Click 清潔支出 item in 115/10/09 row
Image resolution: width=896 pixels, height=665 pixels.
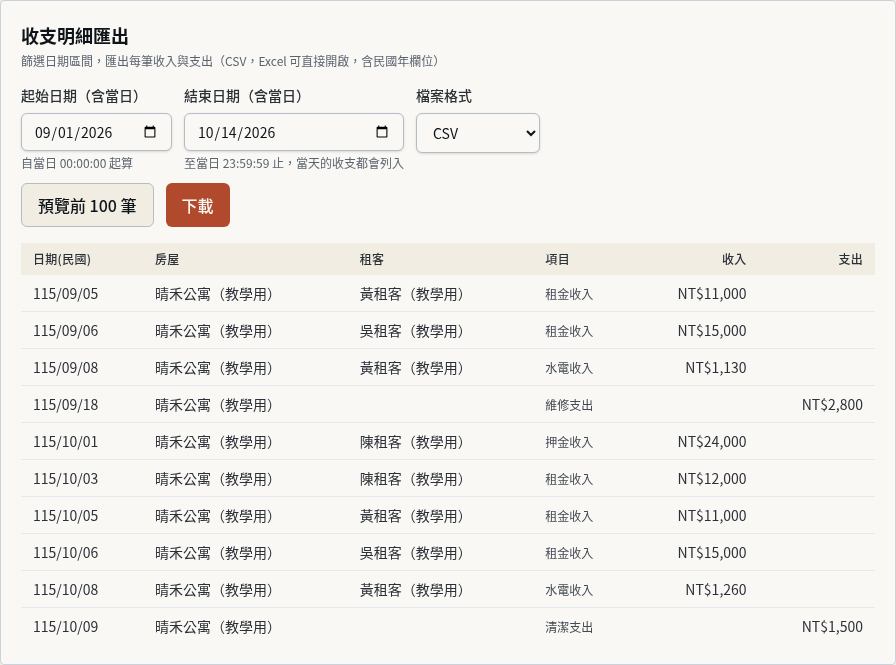tap(569, 627)
